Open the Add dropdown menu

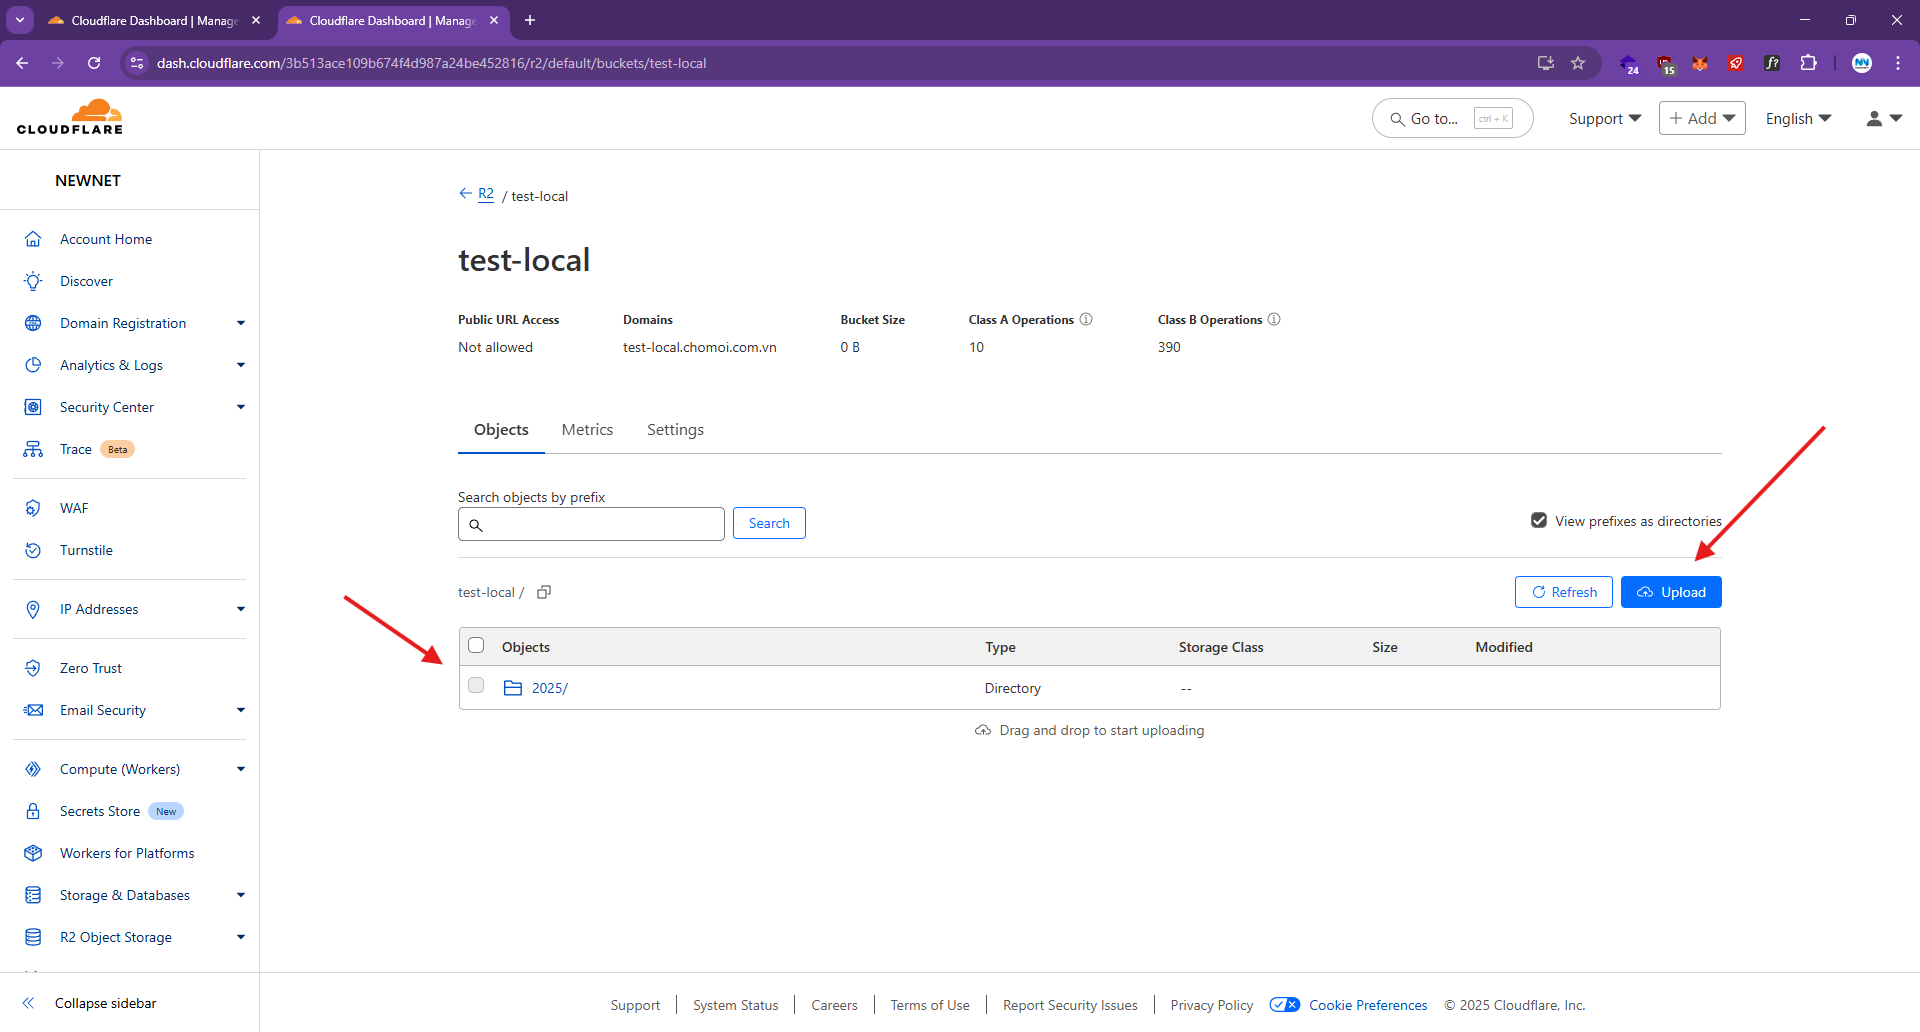1702,118
